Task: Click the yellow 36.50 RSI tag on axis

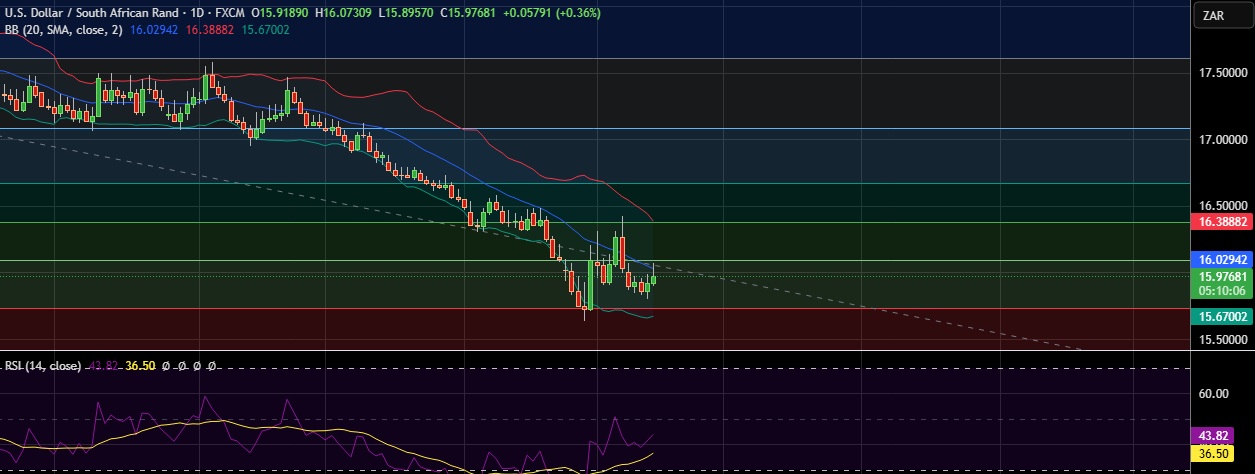Action: click(x=1213, y=454)
